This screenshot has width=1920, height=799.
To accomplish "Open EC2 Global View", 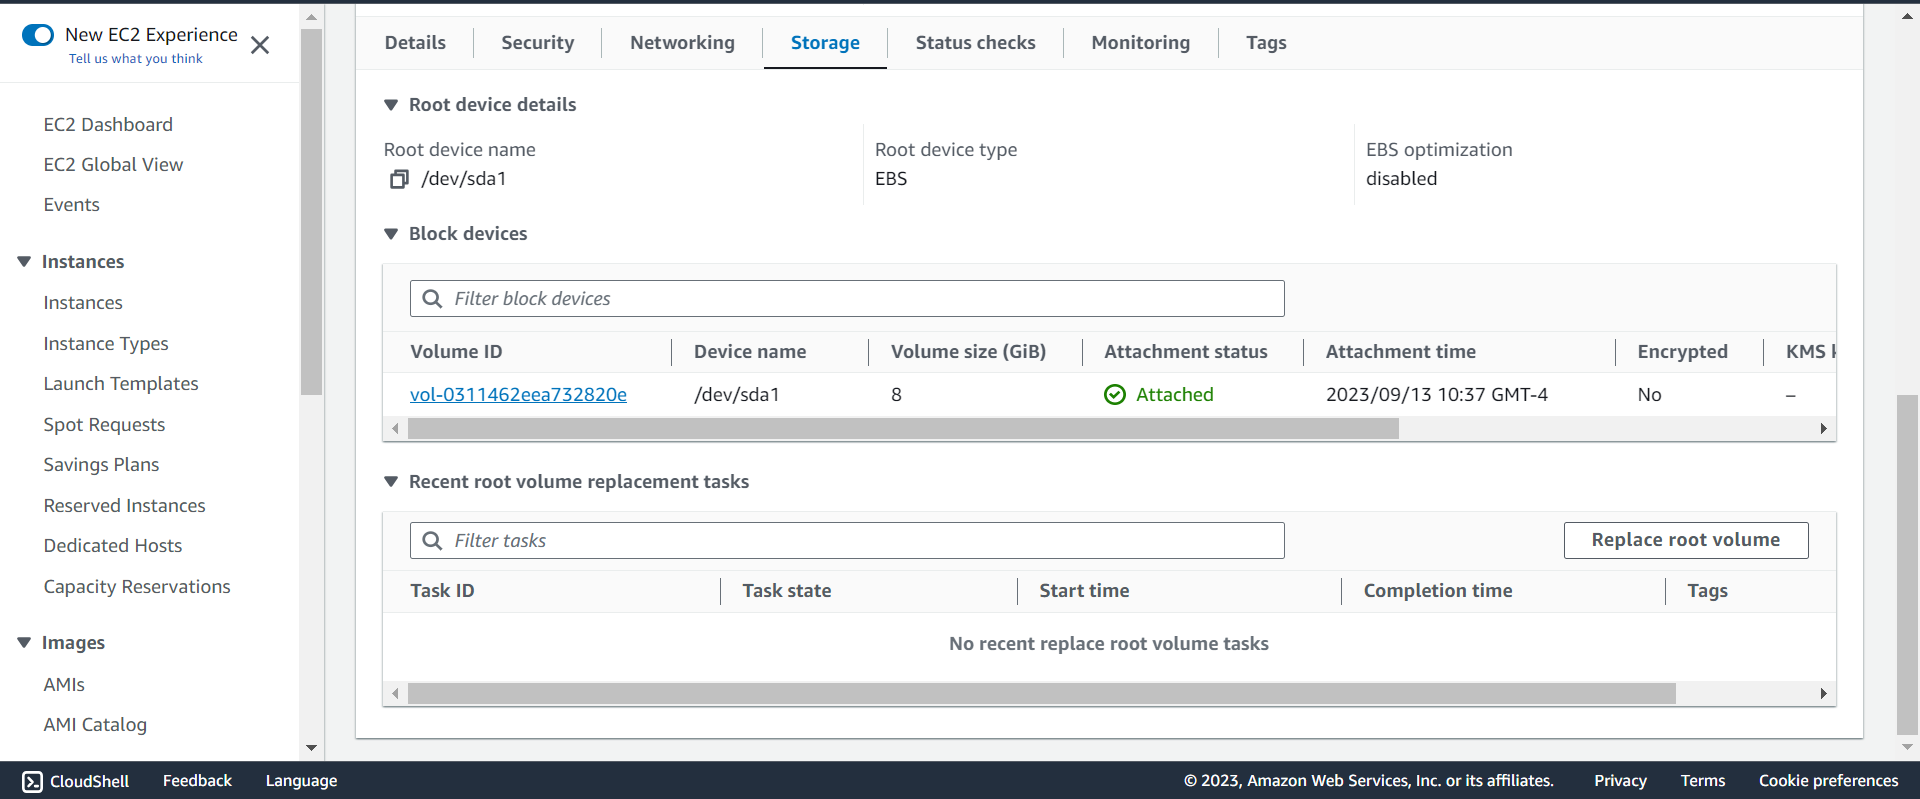I will pos(113,165).
